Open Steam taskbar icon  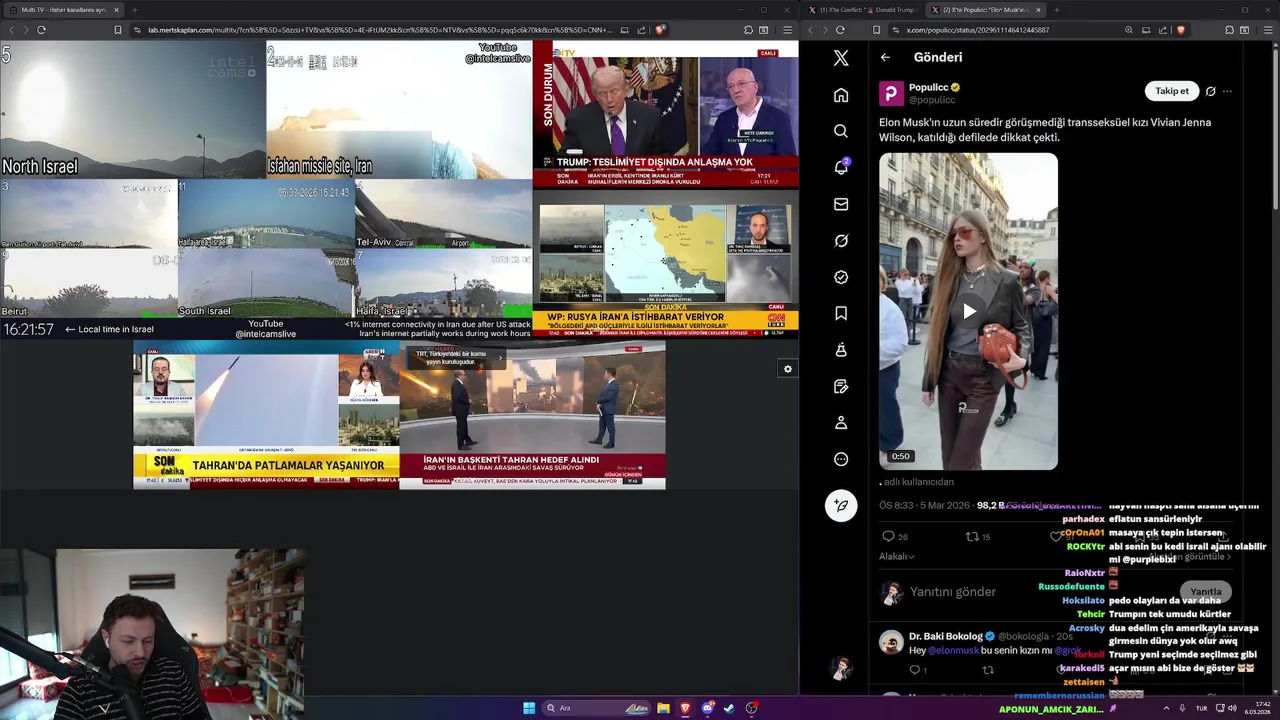(x=729, y=708)
